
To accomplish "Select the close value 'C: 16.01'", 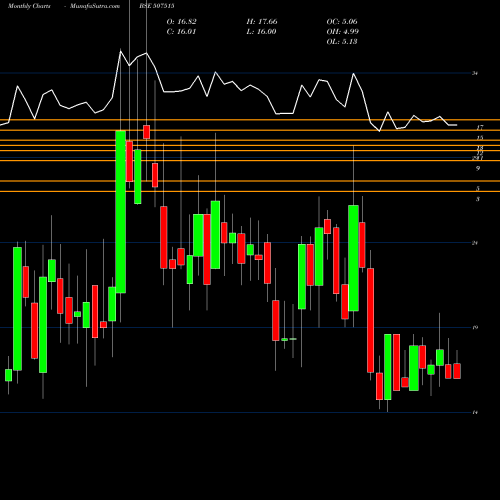I will (x=181, y=32).
